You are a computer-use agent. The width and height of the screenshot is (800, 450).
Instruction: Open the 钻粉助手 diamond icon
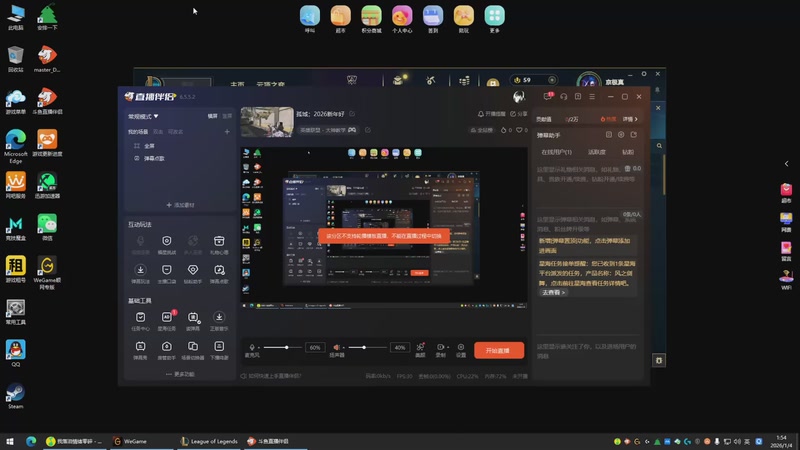(x=193, y=273)
